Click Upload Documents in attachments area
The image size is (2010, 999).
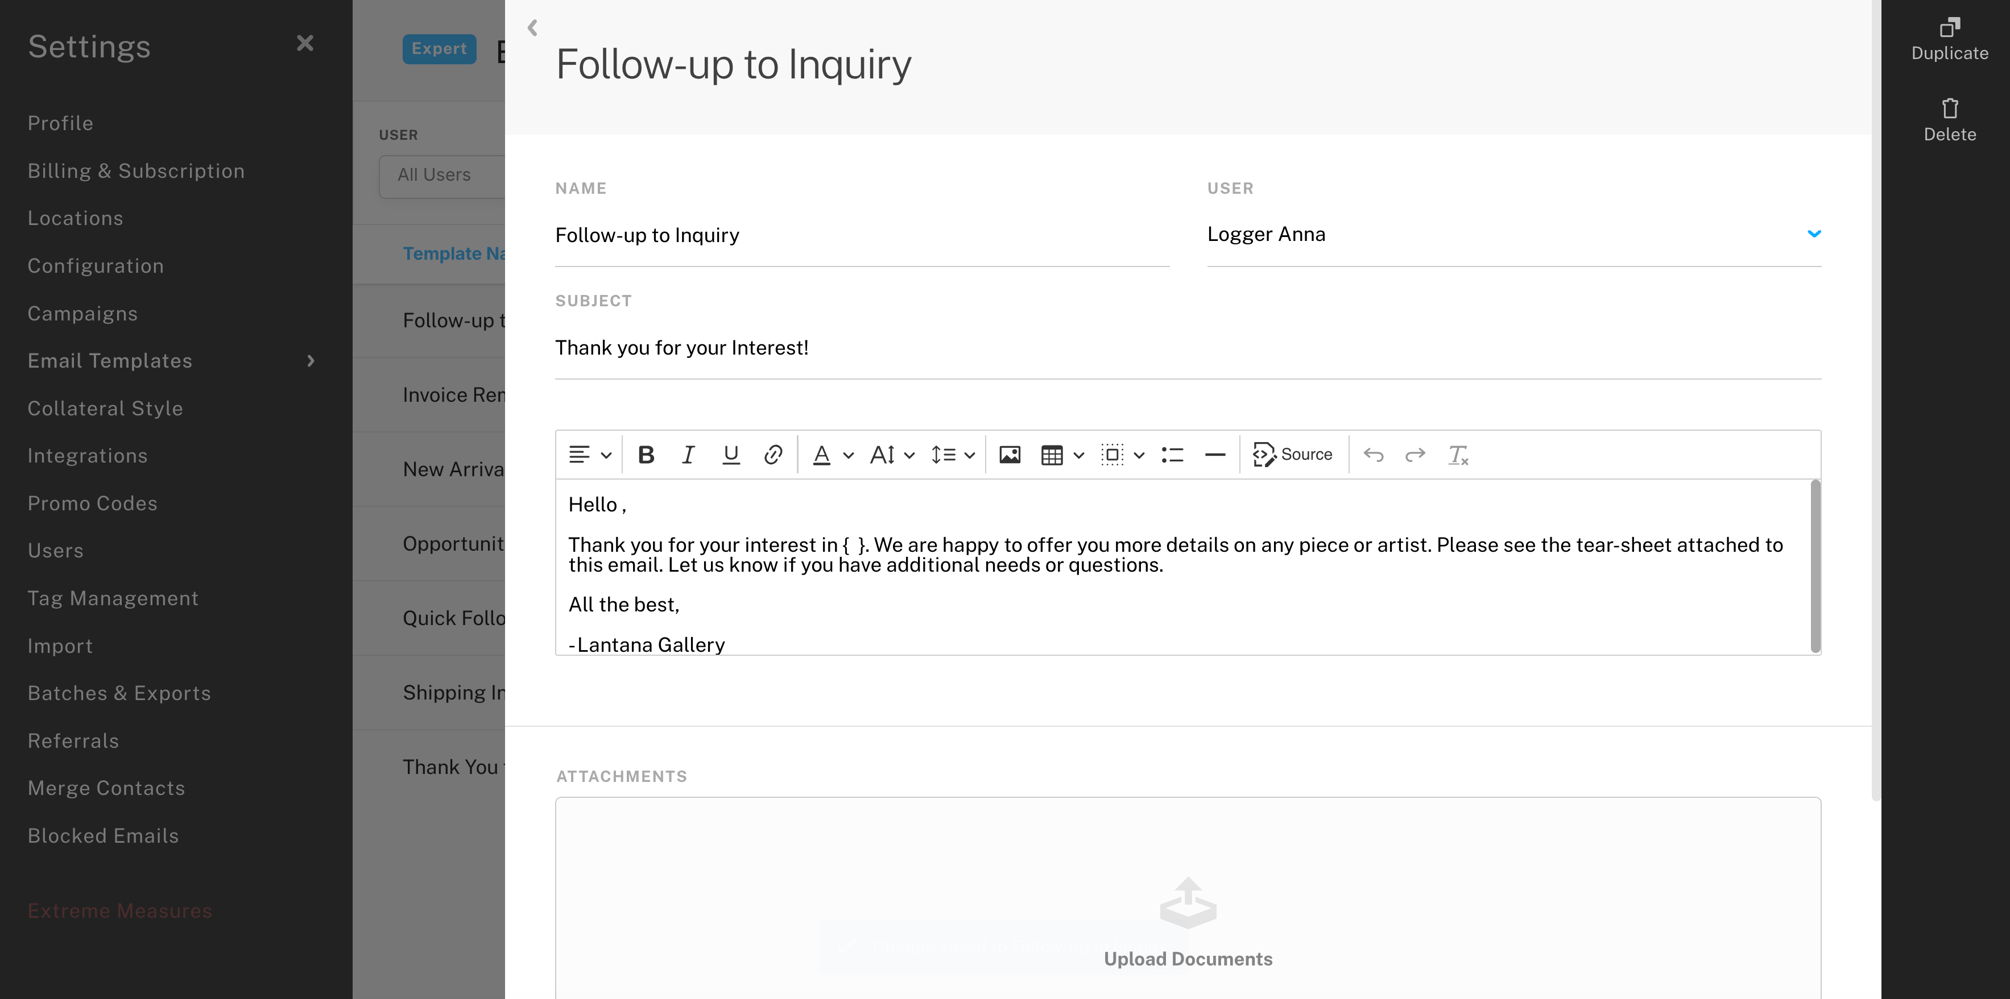tap(1188, 958)
